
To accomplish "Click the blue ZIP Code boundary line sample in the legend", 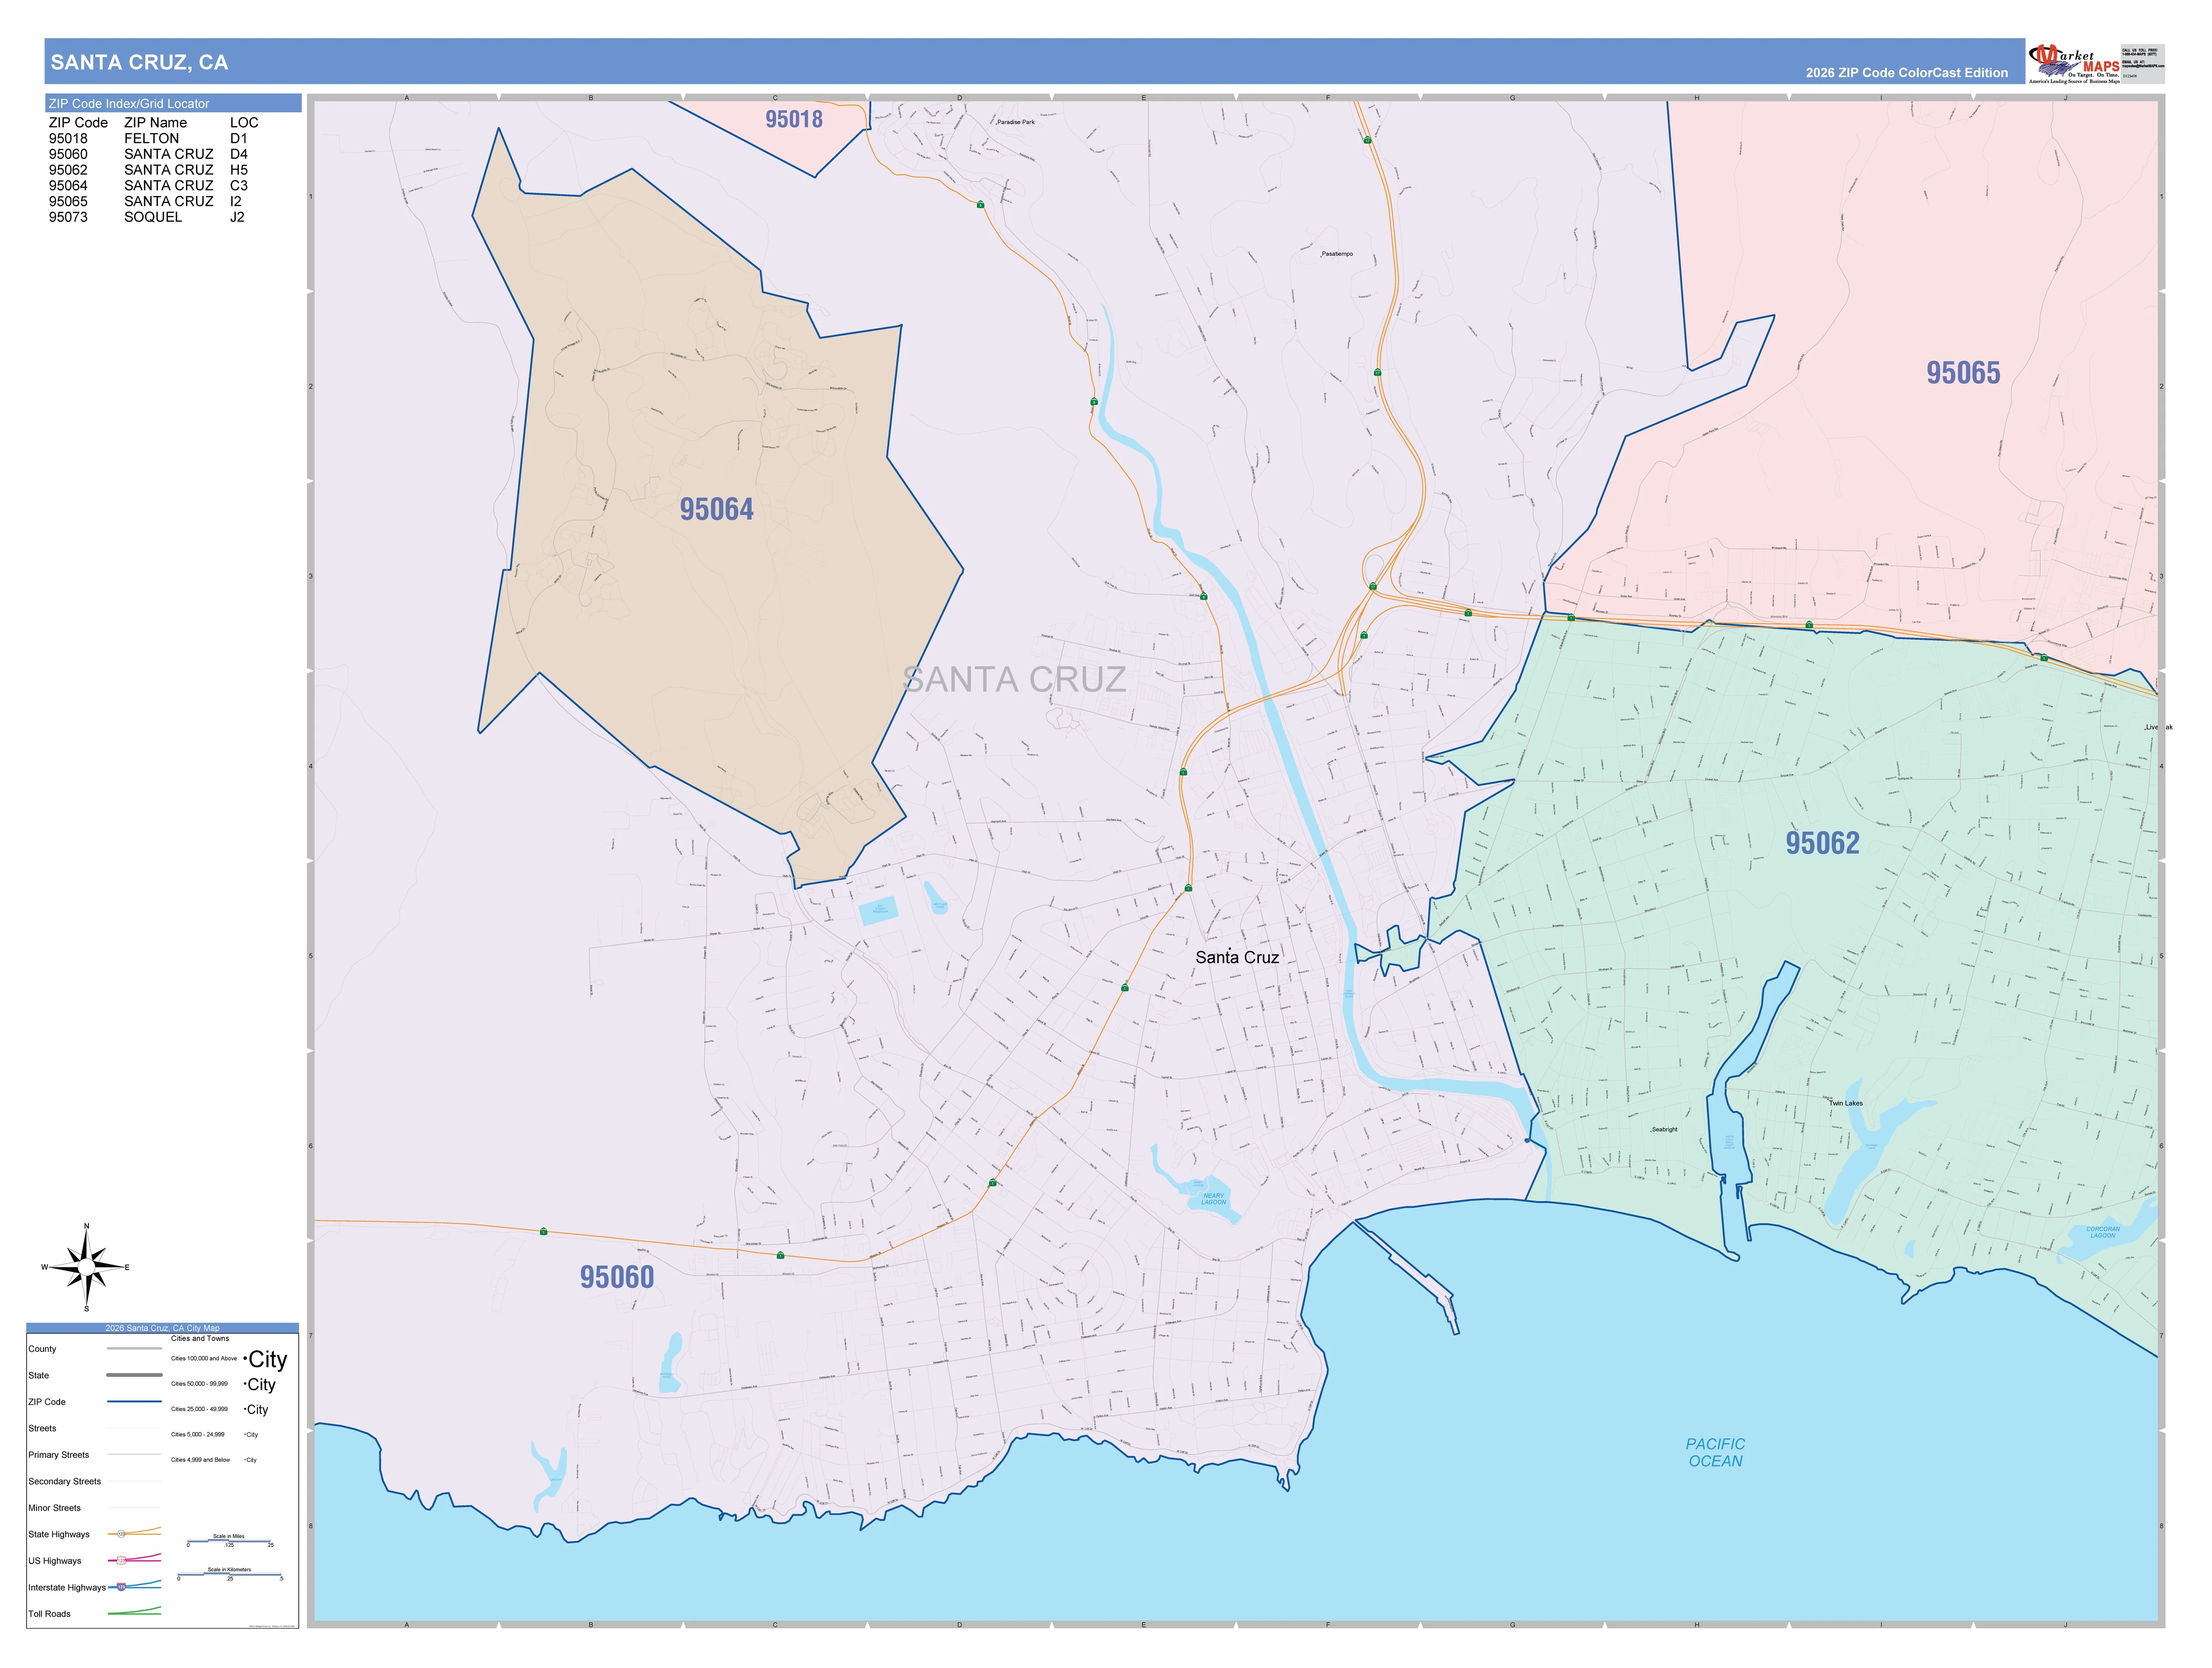I will (135, 1401).
